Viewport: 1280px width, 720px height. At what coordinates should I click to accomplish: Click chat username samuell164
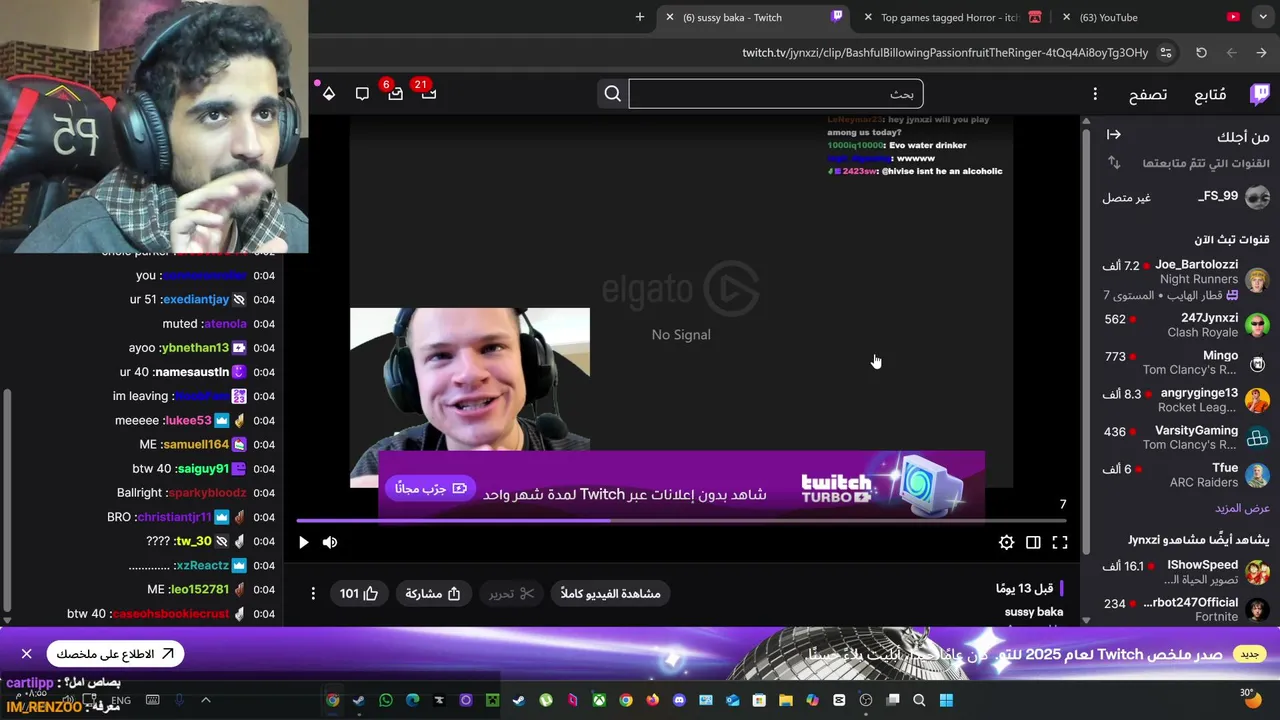(196, 445)
